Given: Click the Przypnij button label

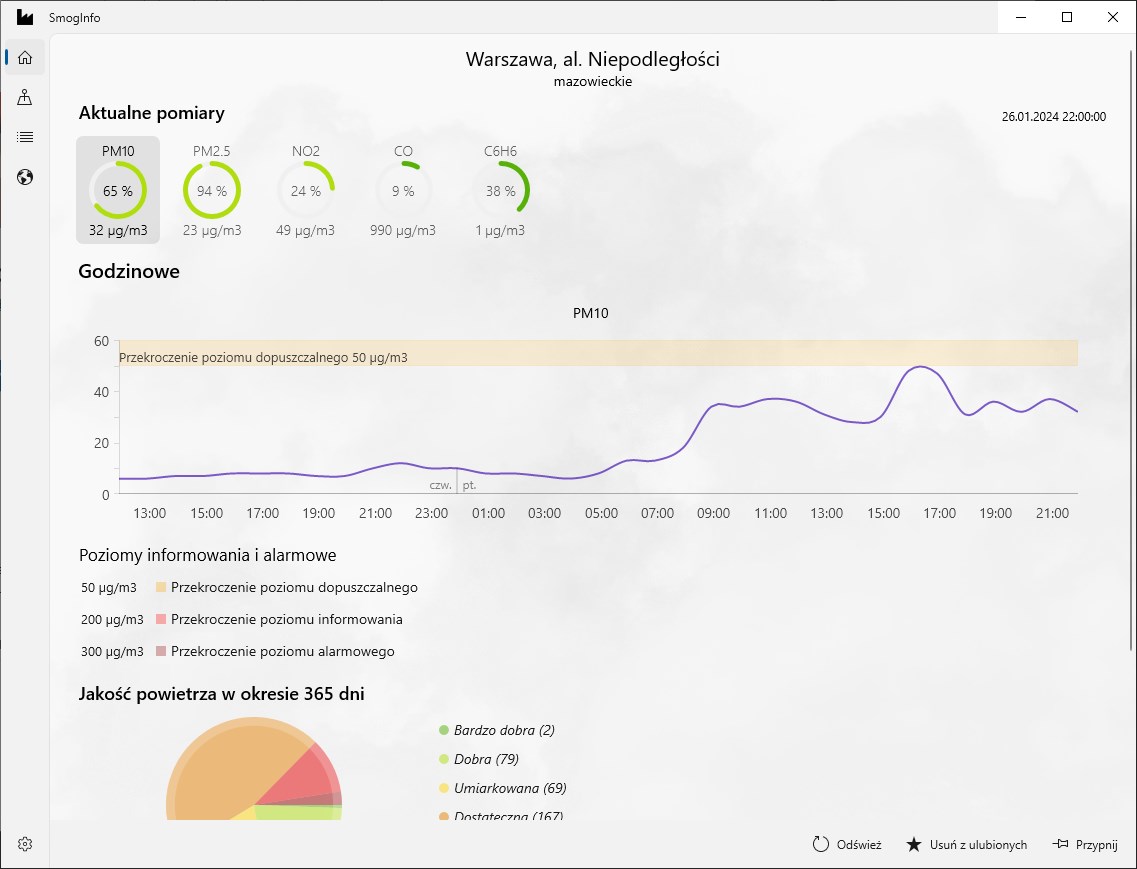Looking at the screenshot, I should pyautogui.click(x=1096, y=844).
